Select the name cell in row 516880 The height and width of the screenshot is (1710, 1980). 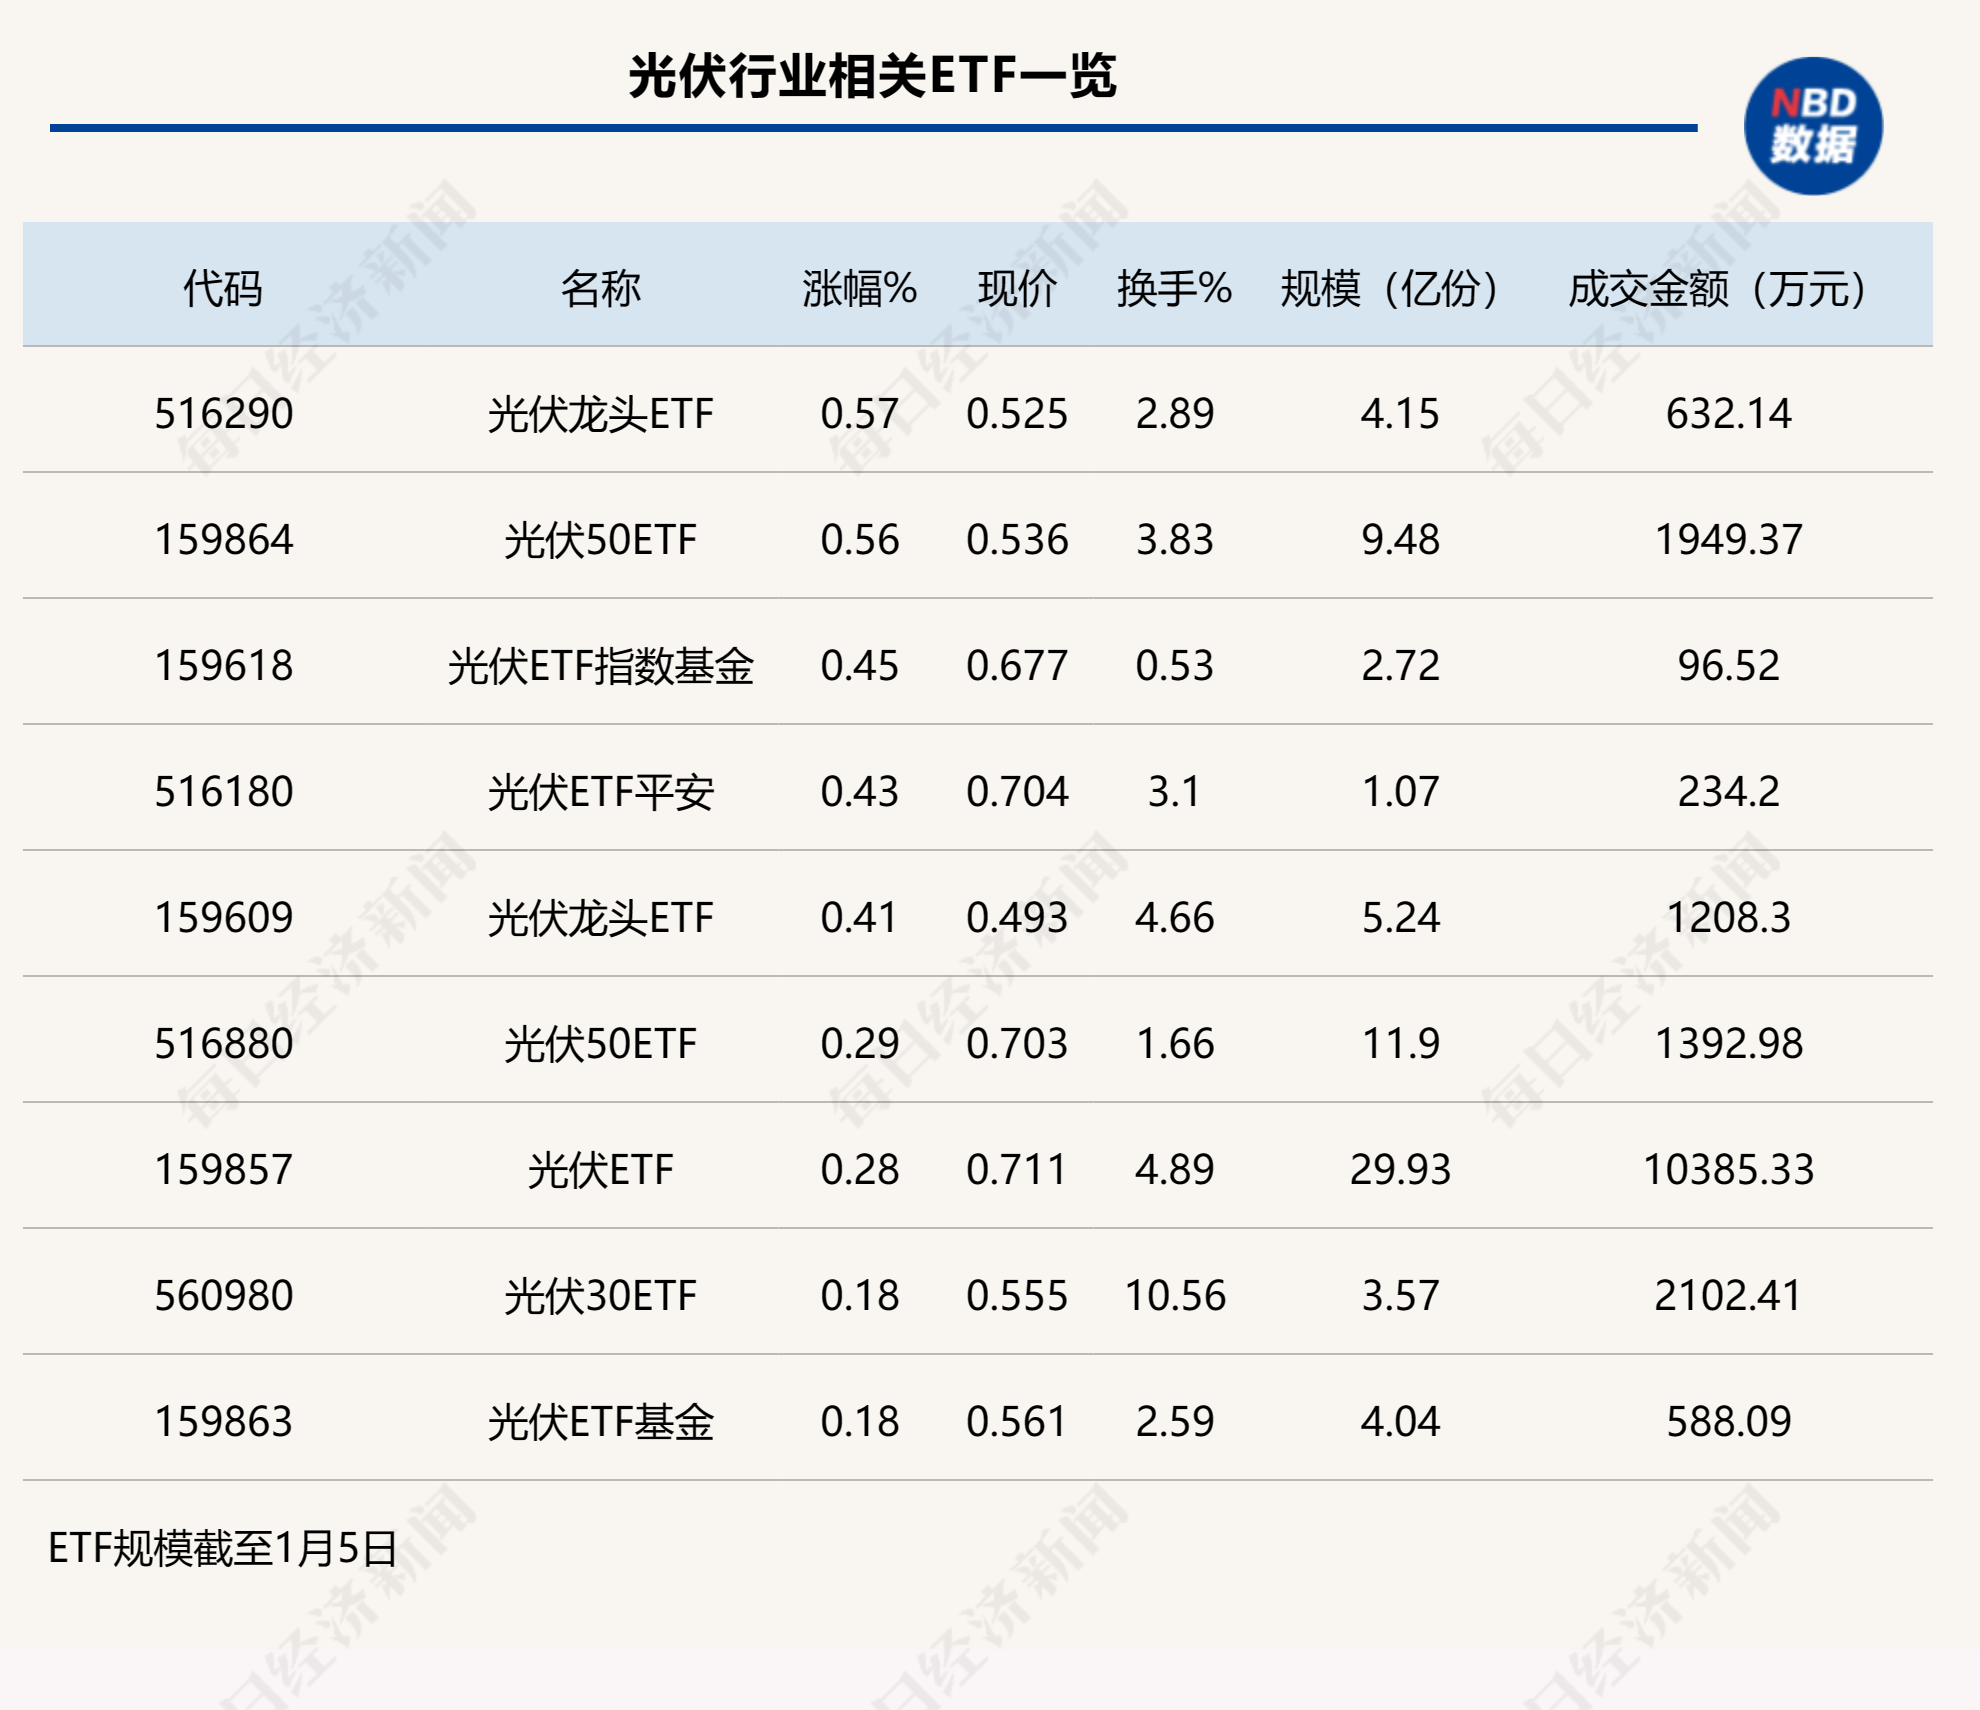click(600, 1044)
